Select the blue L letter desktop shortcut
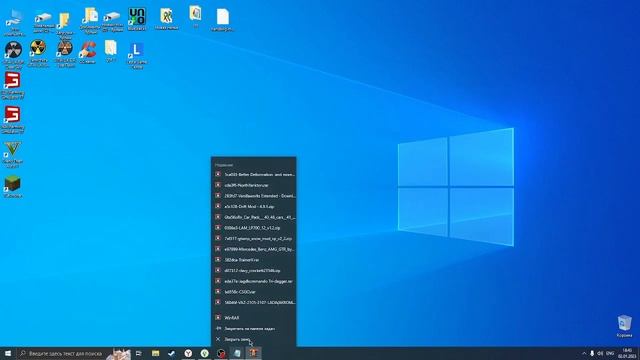This screenshot has width=640, height=360. pos(137,55)
